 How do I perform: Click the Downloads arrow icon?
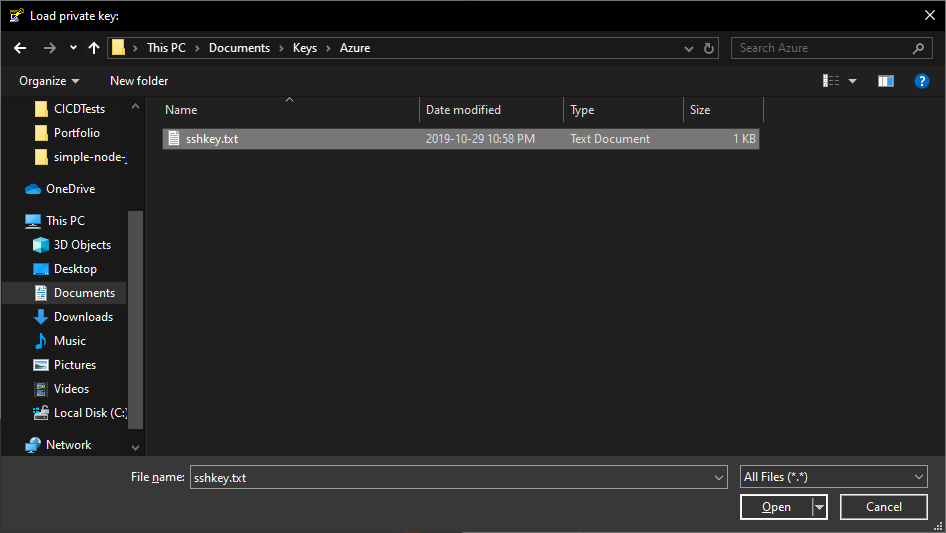tap(41, 317)
